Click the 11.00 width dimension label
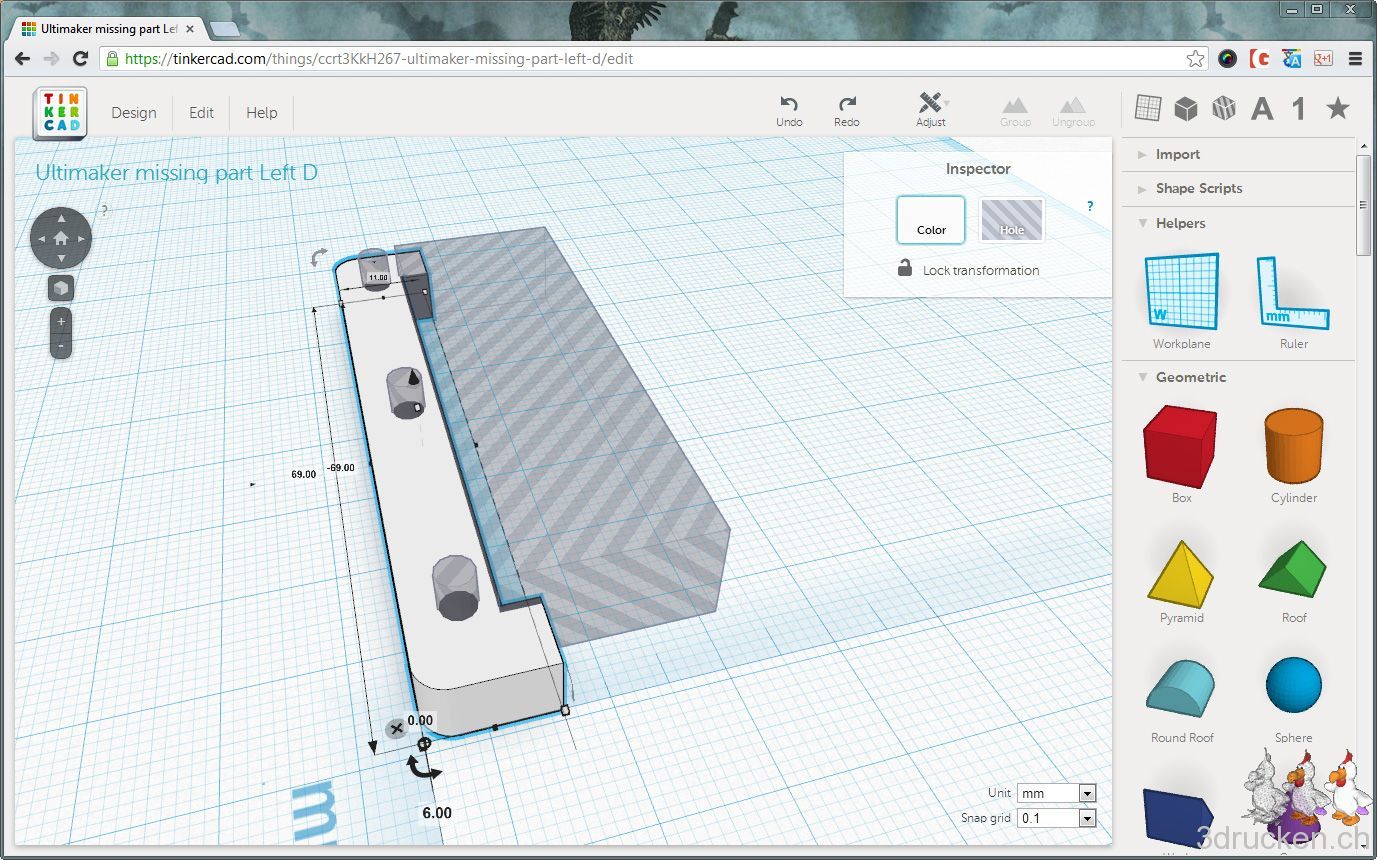The image size is (1377, 860). [x=378, y=277]
